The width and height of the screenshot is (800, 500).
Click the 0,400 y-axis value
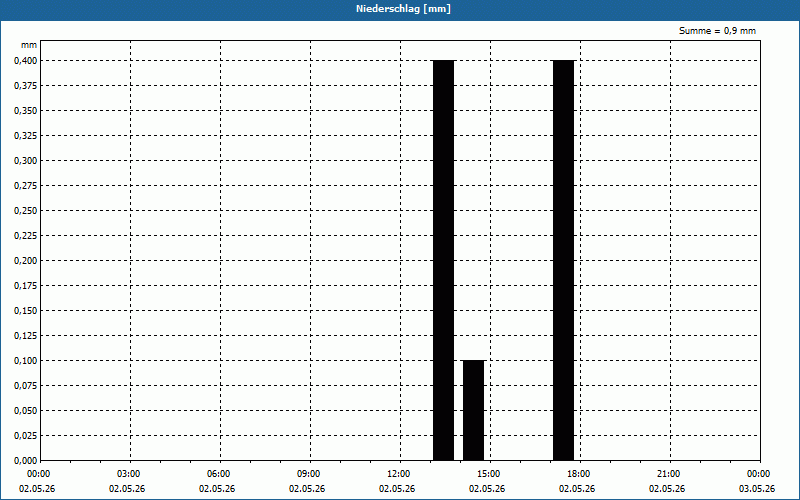pyautogui.click(x=25, y=61)
